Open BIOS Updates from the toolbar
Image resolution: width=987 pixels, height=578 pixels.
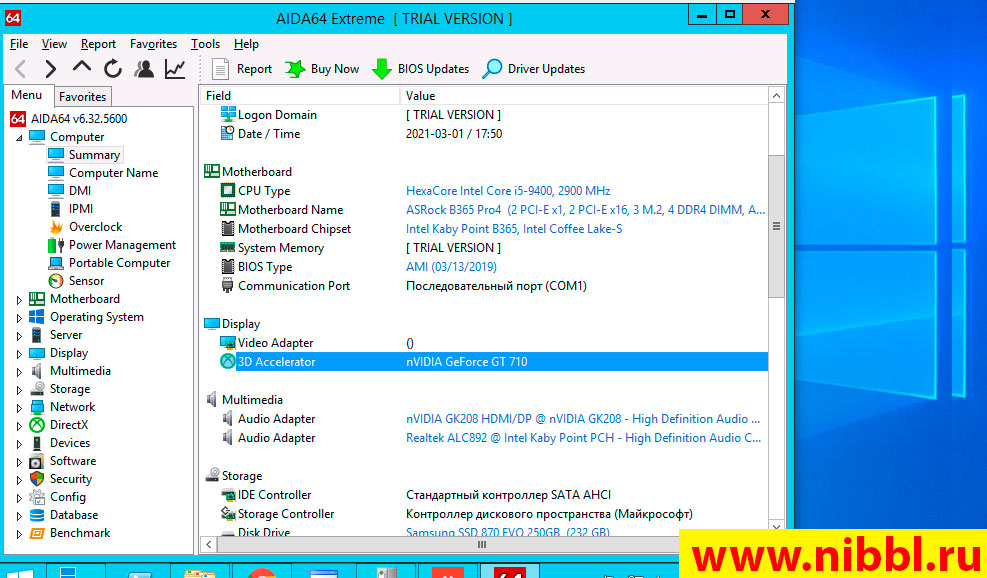(x=420, y=69)
